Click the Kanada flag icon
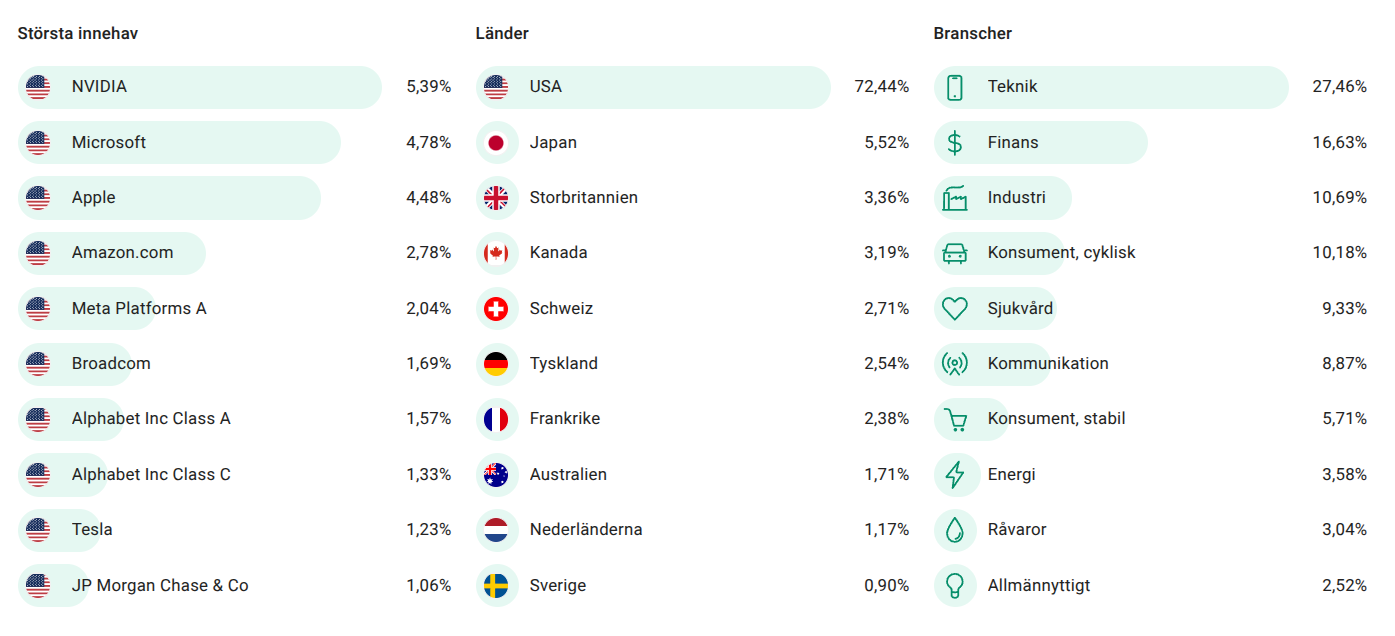 496,253
